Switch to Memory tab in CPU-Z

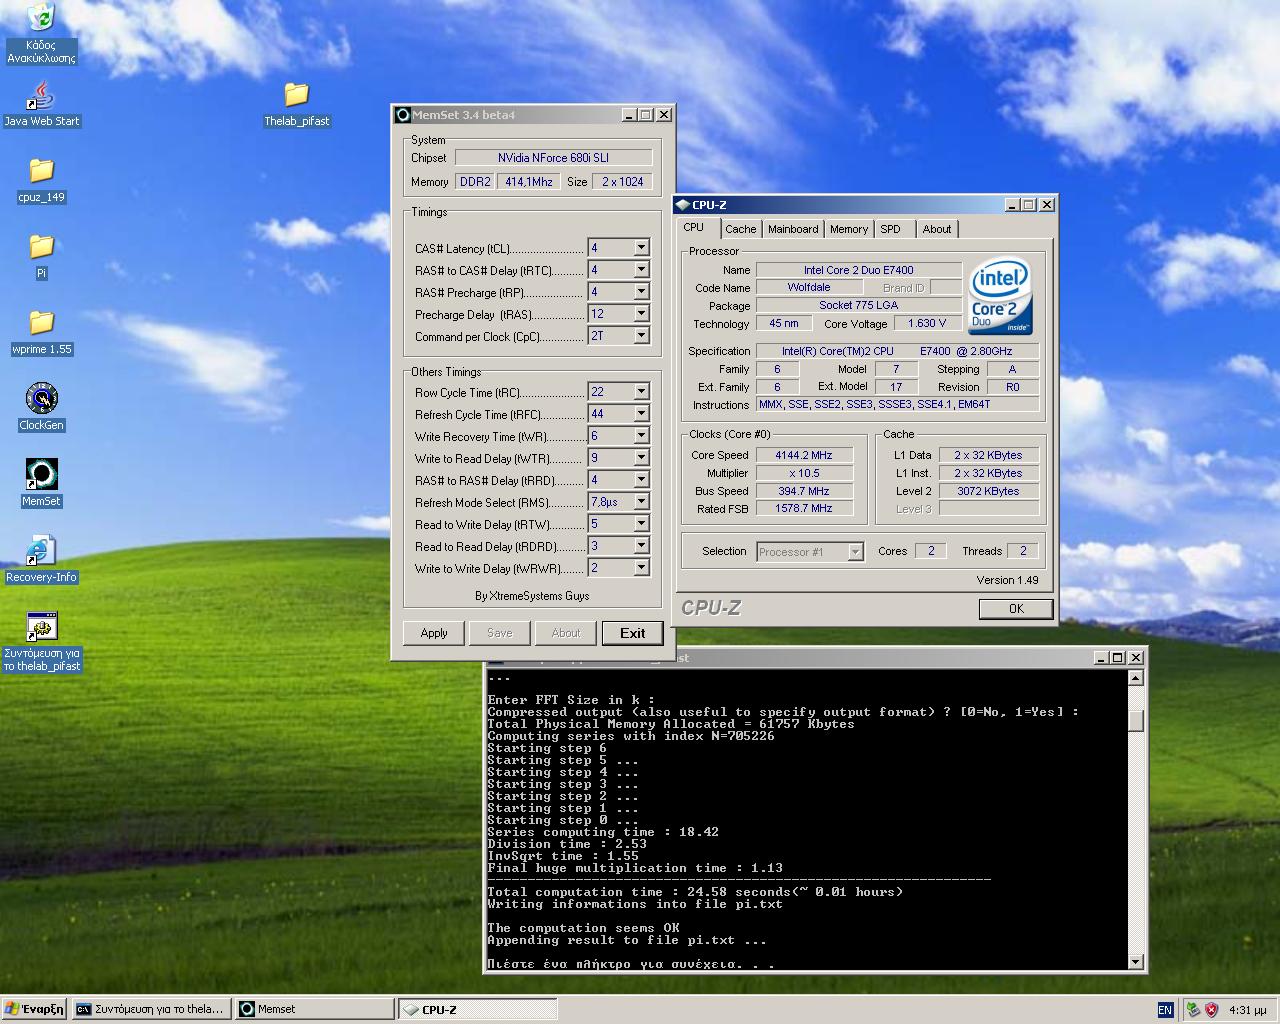coord(849,229)
